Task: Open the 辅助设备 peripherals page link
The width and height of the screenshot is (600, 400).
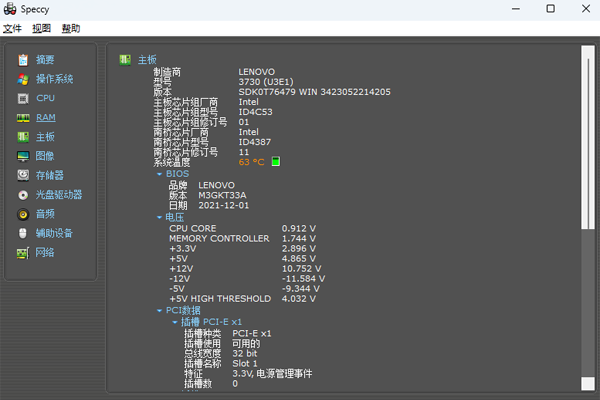Action: coord(54,233)
